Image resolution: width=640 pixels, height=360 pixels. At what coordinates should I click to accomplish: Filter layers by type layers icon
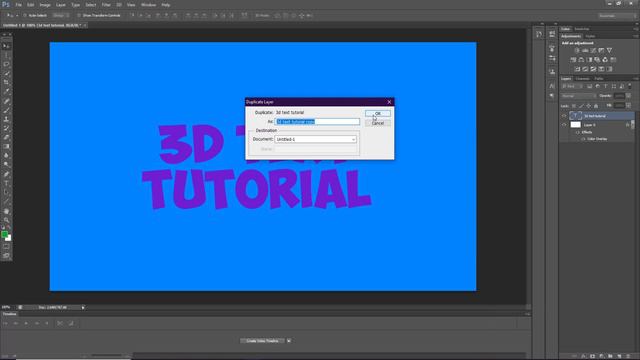coord(606,87)
